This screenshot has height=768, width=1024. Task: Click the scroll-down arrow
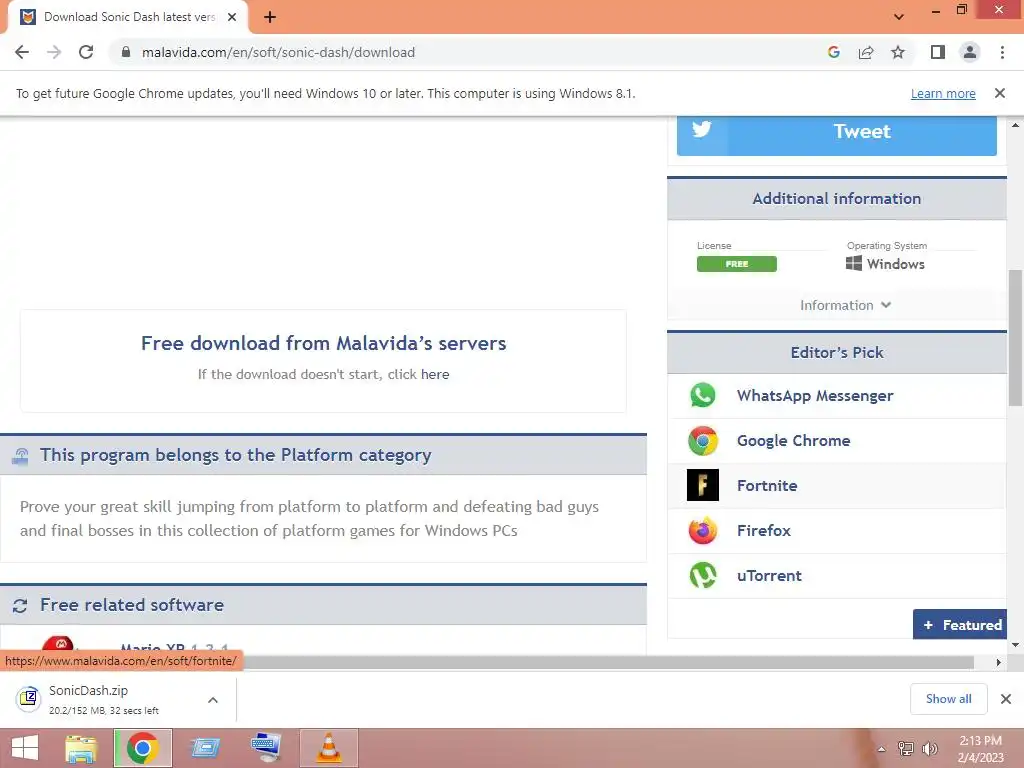(1015, 645)
